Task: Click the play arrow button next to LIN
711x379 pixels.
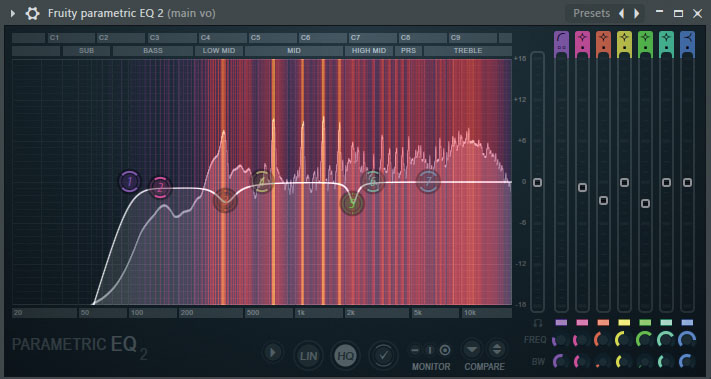Action: 273,352
